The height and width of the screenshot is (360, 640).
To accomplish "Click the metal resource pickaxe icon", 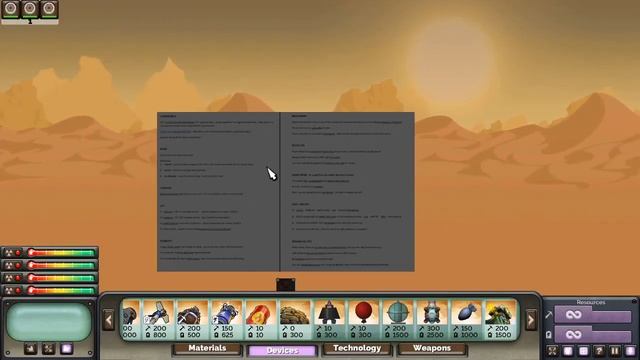I will click(549, 315).
